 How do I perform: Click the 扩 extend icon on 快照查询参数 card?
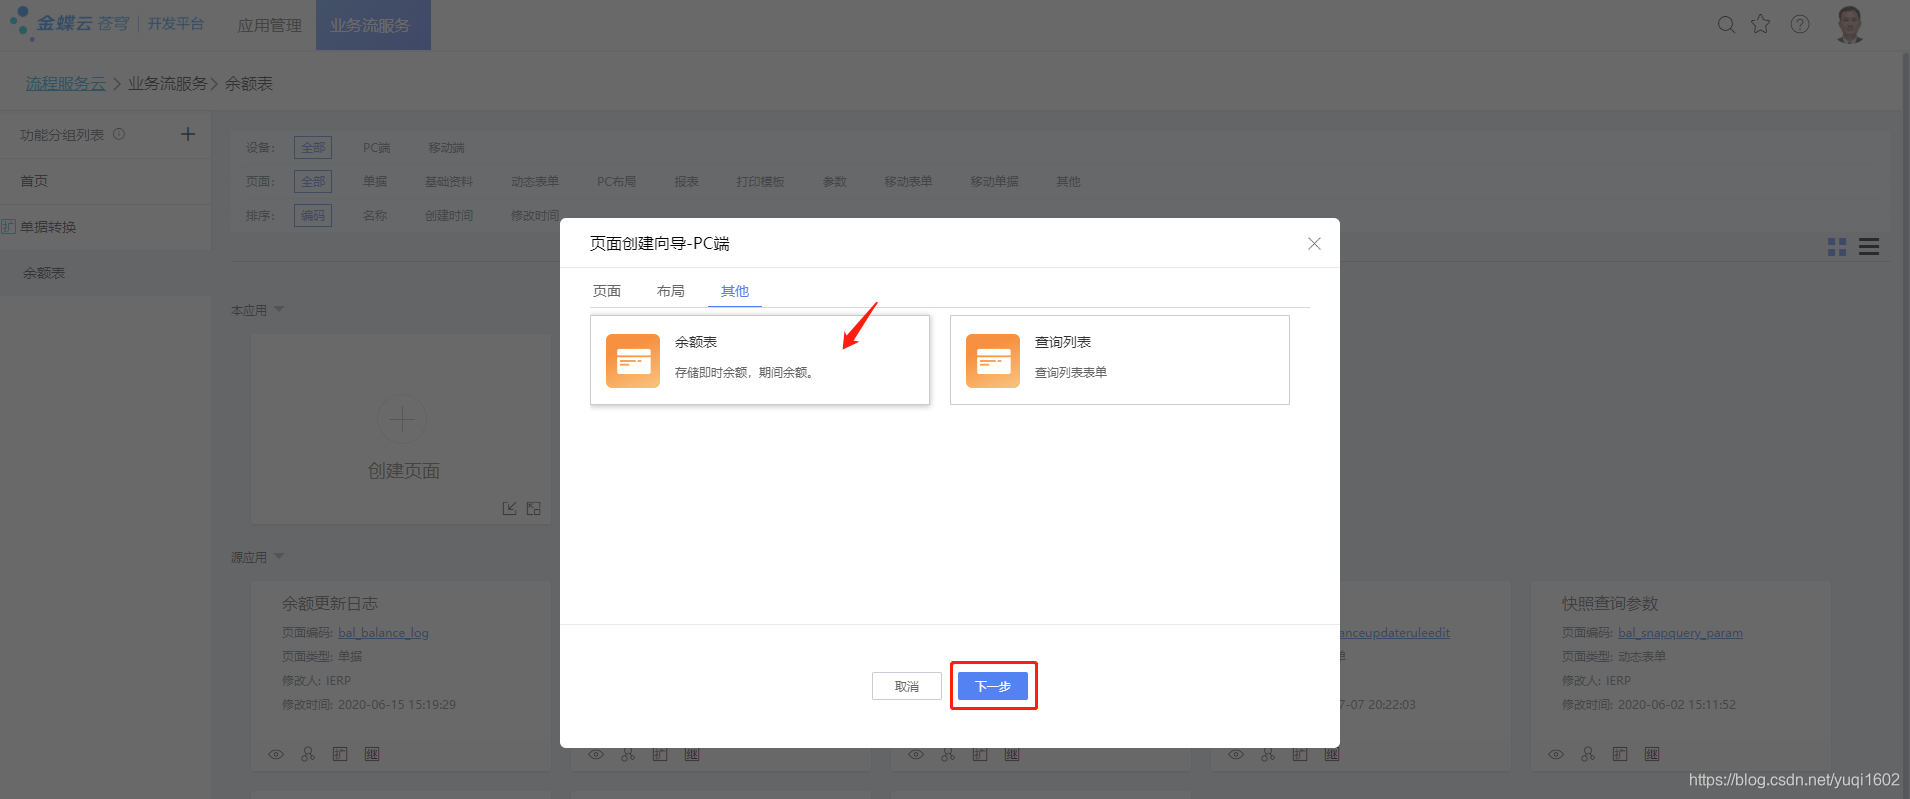coord(1620,754)
